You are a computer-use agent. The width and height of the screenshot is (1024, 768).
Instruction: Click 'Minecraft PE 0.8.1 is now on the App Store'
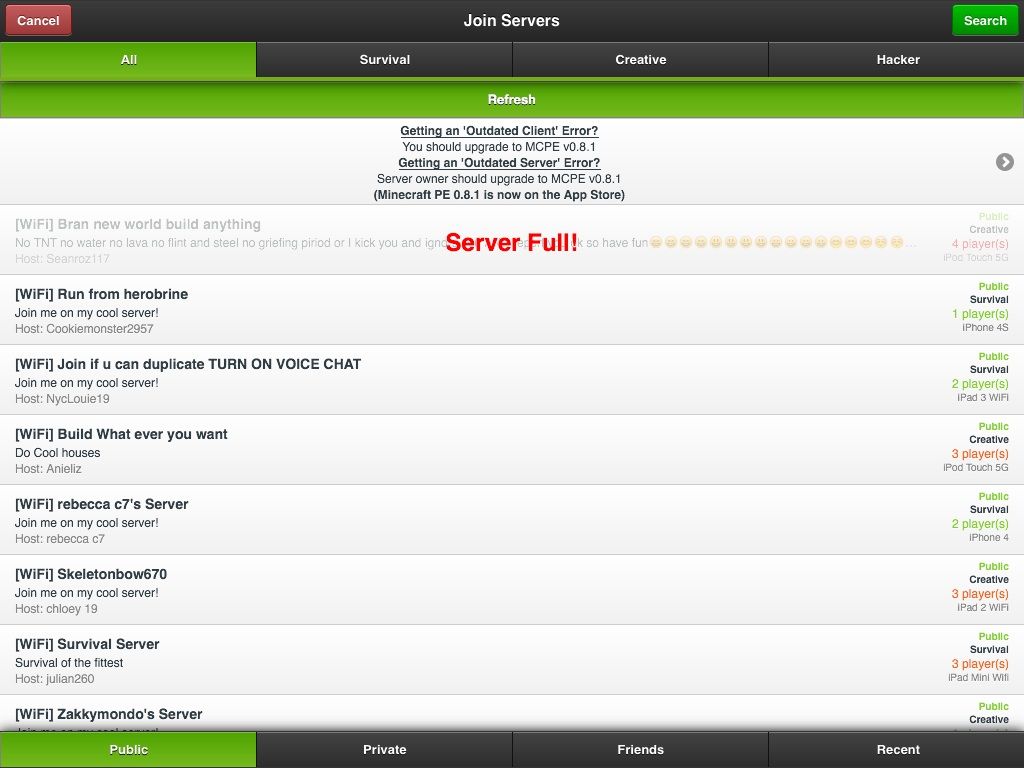(499, 195)
